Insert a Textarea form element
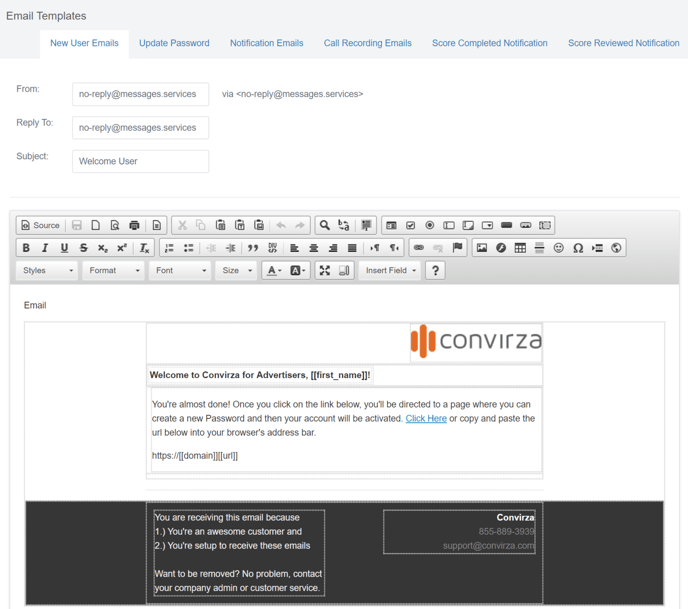The height and width of the screenshot is (609, 688). pos(468,225)
